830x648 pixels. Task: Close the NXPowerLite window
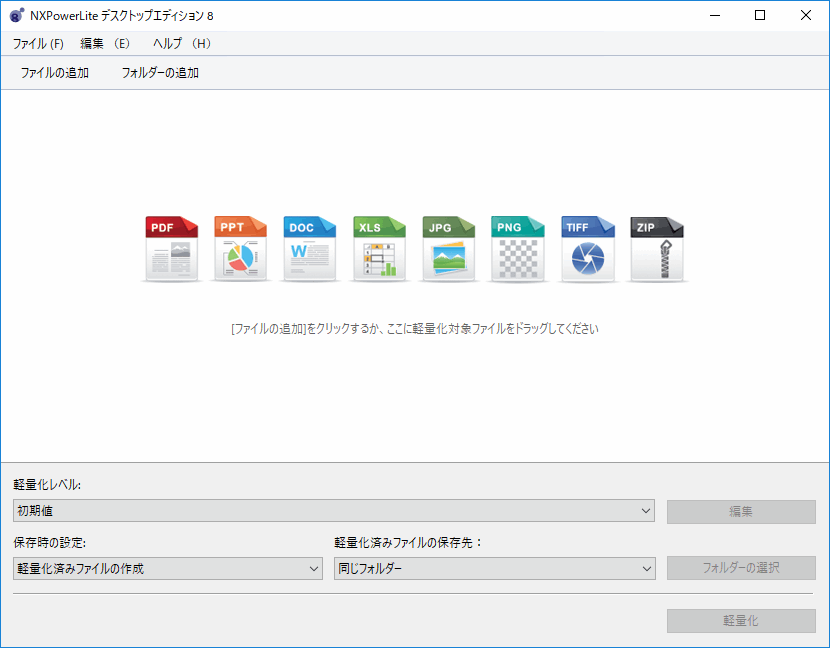806,15
